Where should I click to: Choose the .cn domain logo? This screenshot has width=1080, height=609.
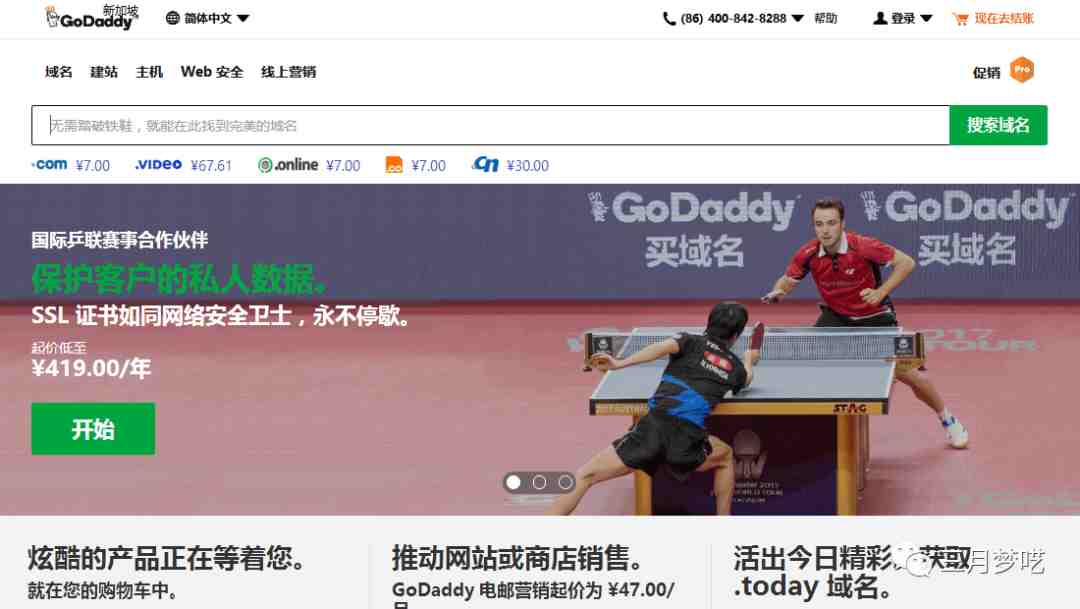point(486,164)
